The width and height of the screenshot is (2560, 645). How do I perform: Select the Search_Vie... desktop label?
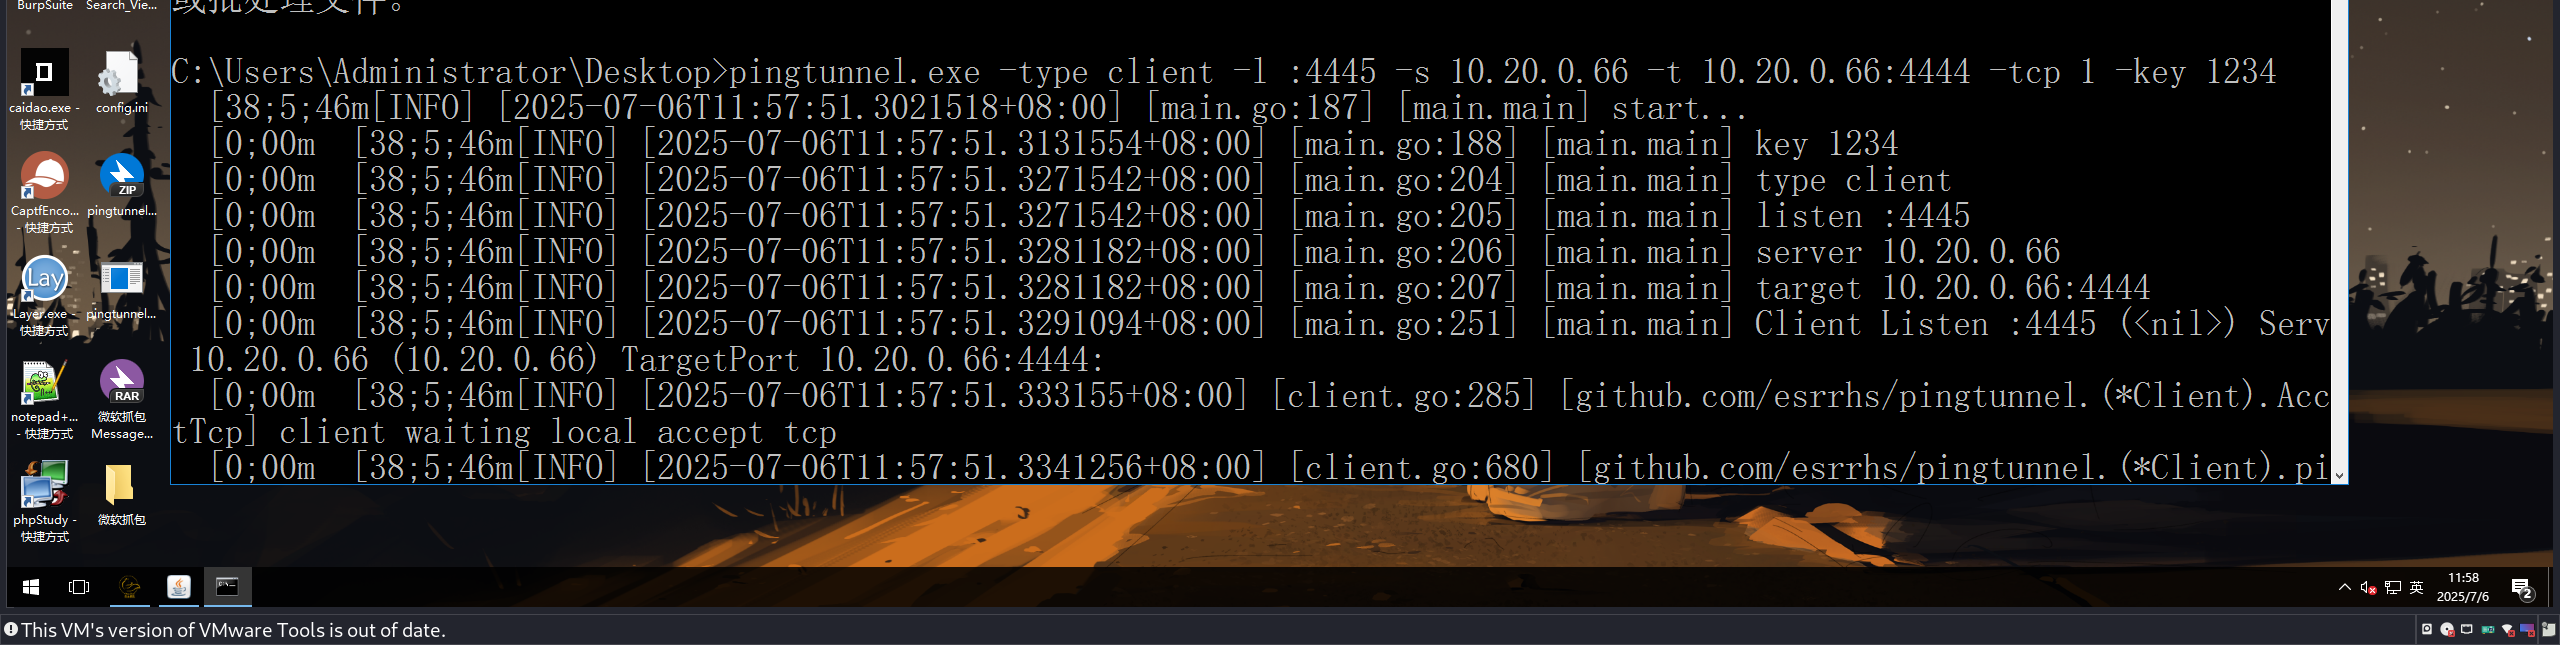121,6
